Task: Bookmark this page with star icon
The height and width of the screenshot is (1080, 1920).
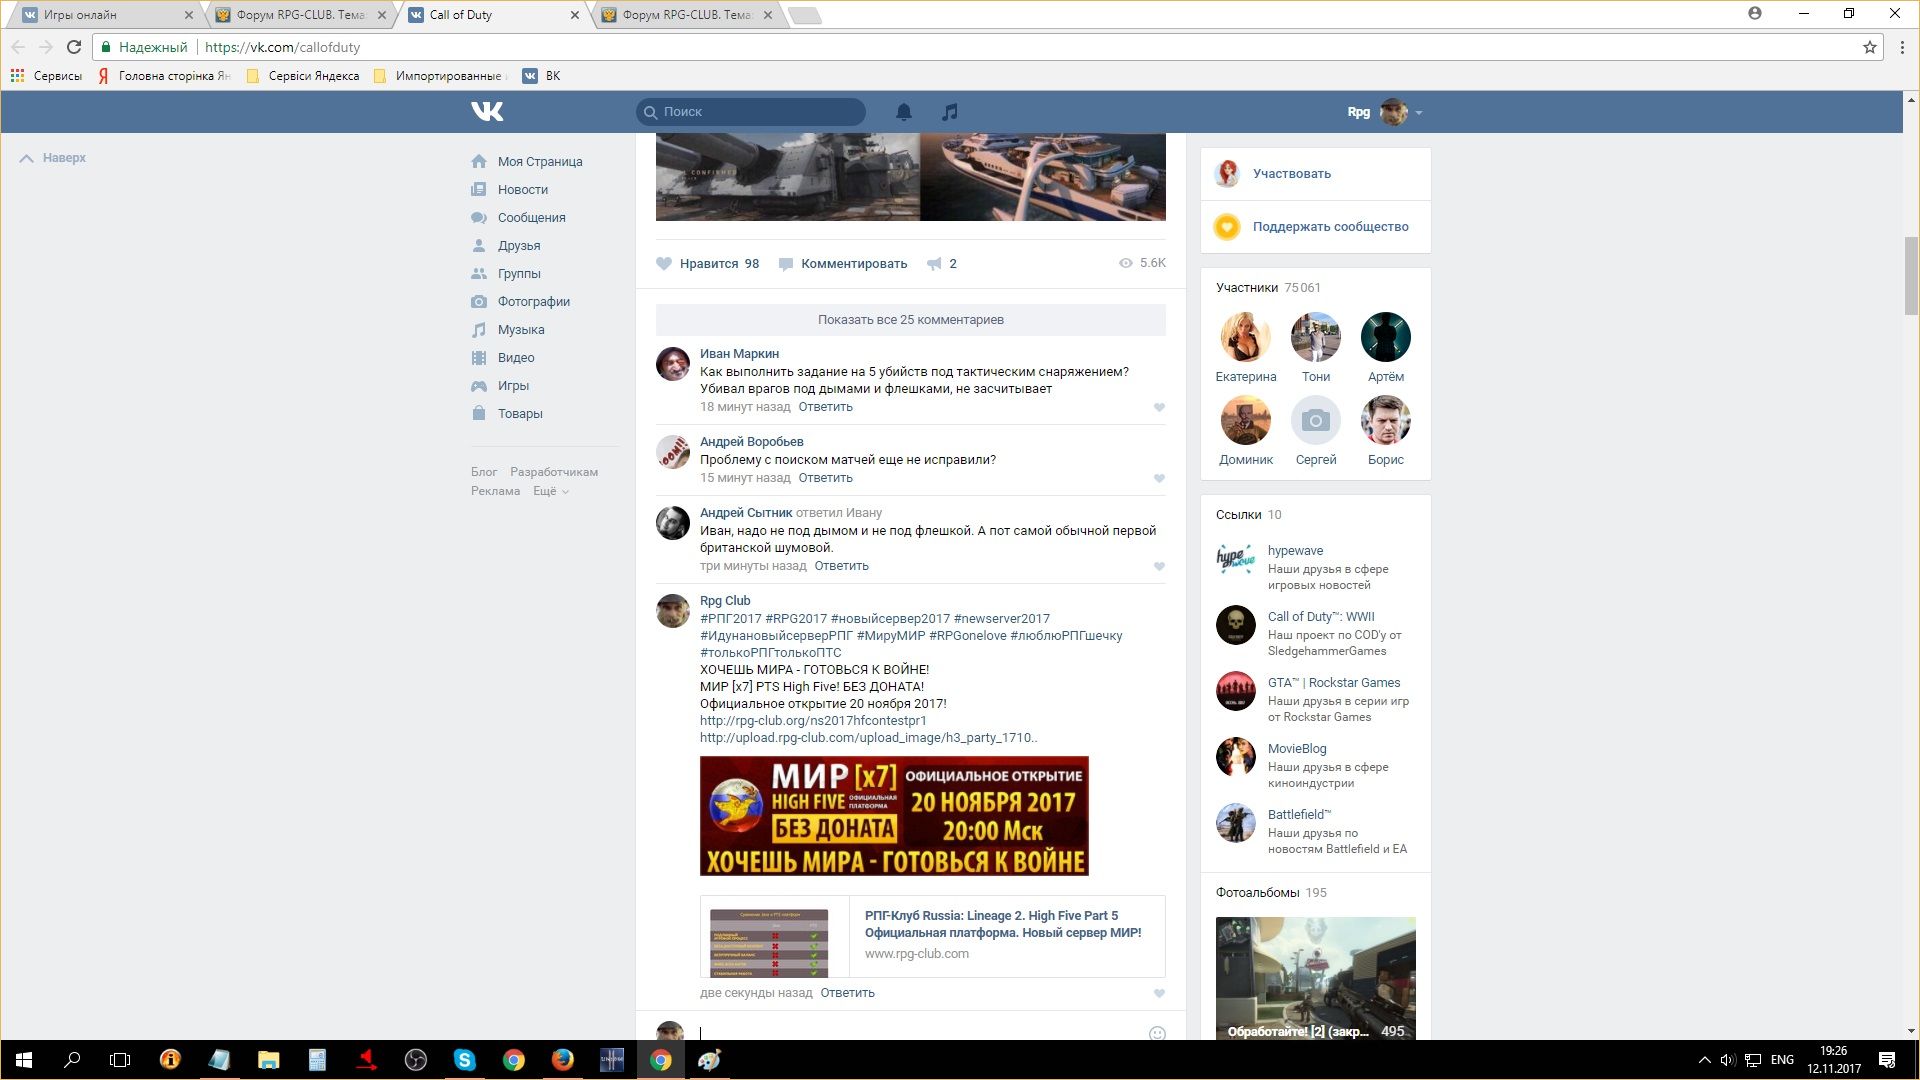Action: pyautogui.click(x=1869, y=47)
